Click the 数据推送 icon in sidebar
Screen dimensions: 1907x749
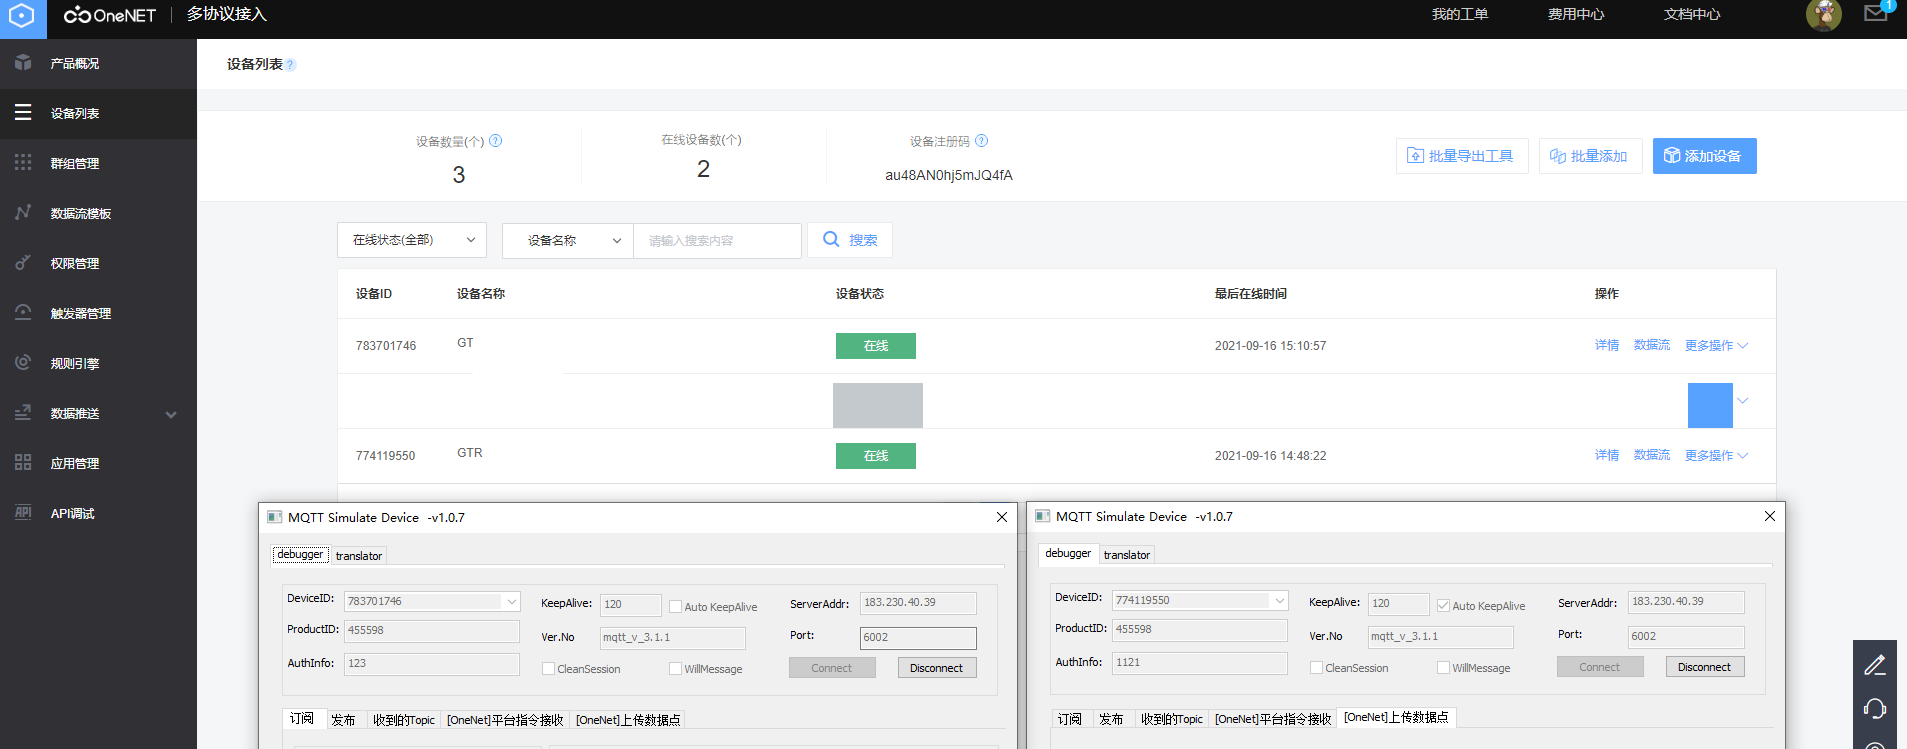coord(23,412)
